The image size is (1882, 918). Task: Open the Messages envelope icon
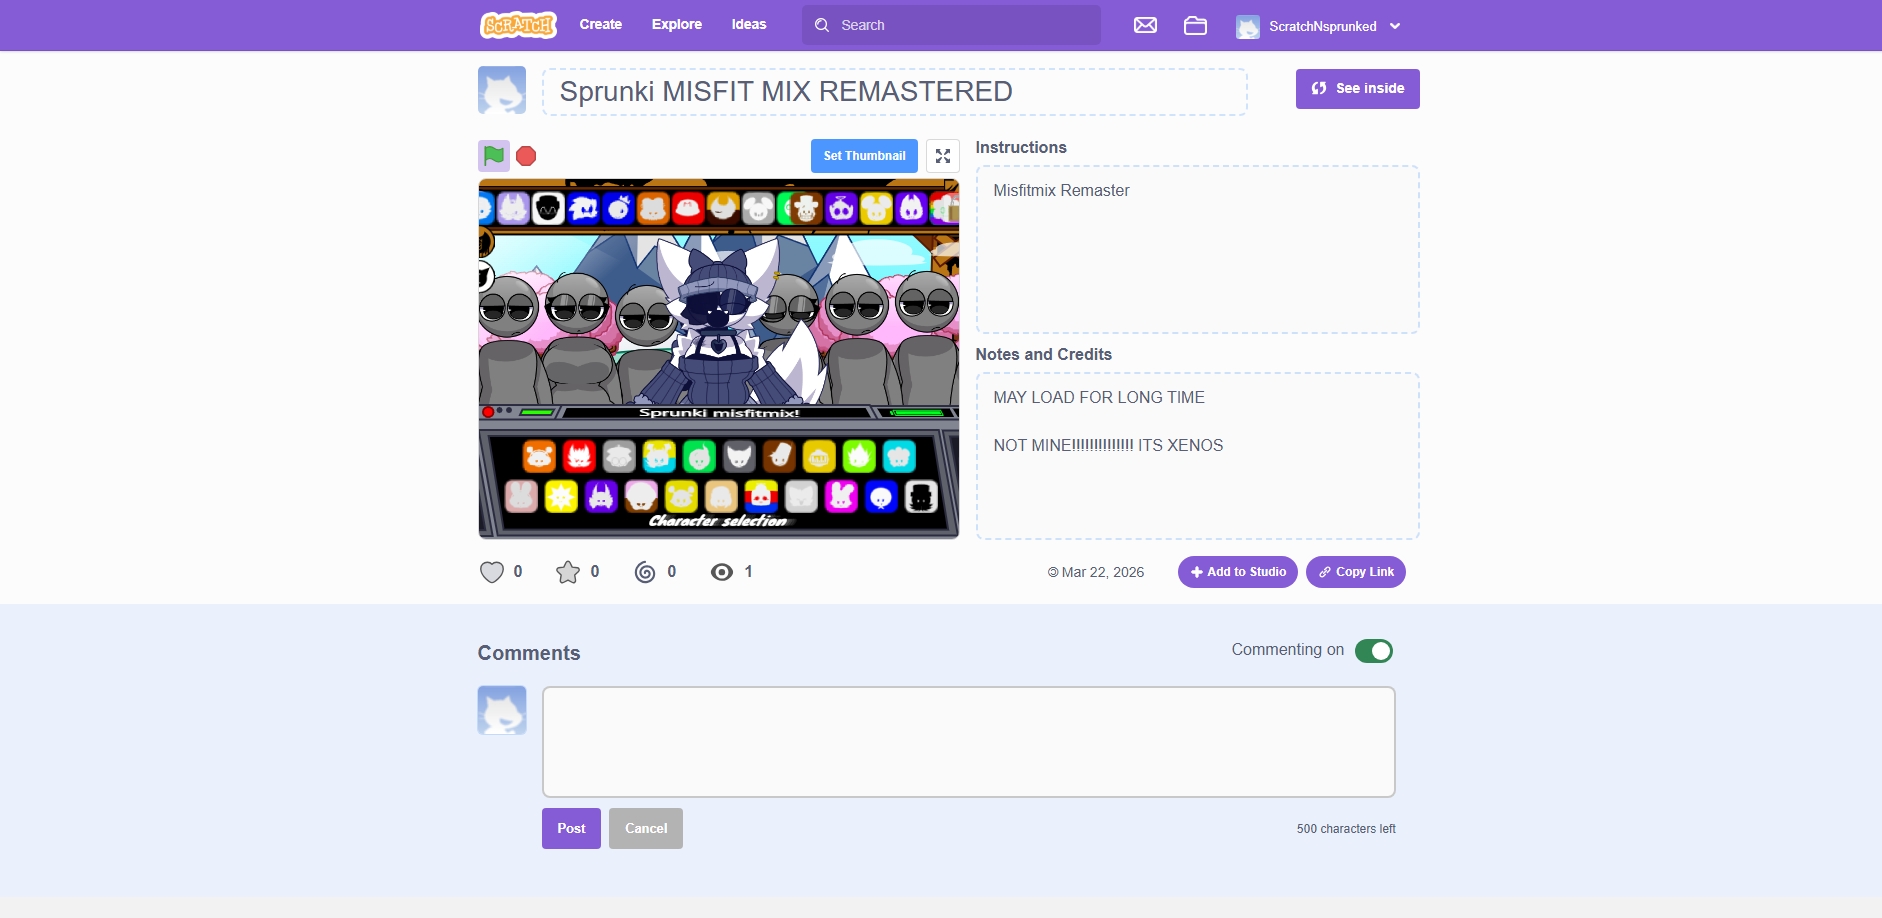[1146, 25]
